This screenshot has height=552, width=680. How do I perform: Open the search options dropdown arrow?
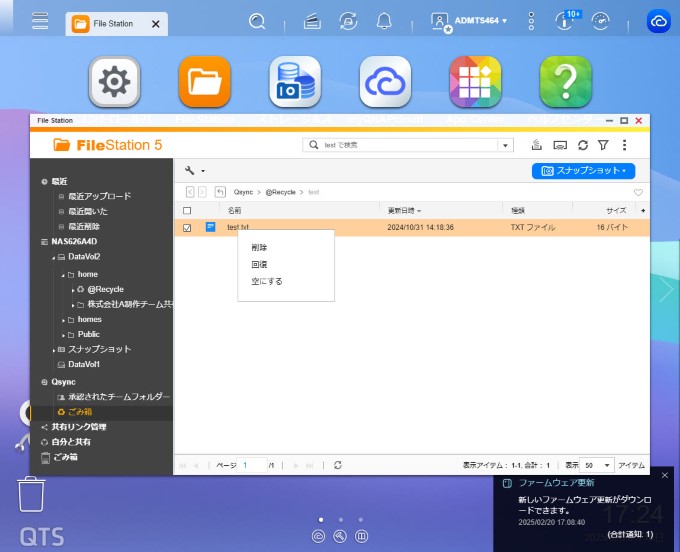click(505, 145)
